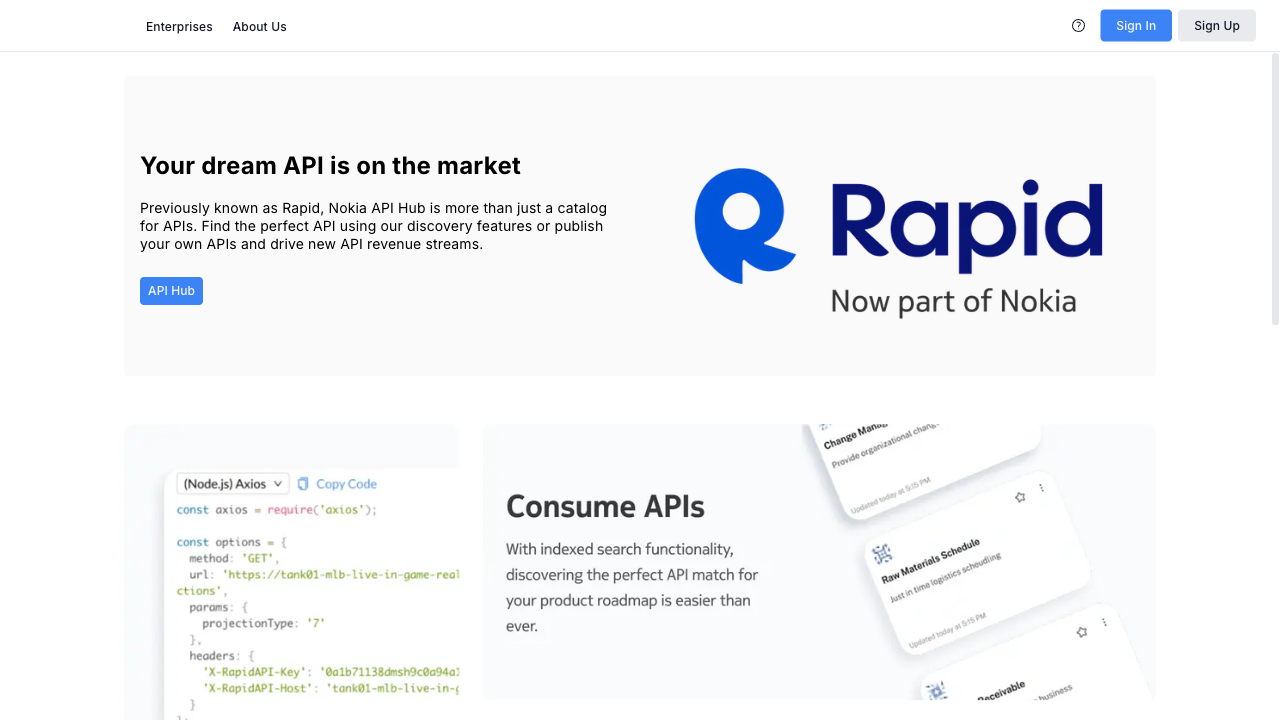The width and height of the screenshot is (1280, 720).
Task: Open the help question mark icon
Action: pos(1078,26)
